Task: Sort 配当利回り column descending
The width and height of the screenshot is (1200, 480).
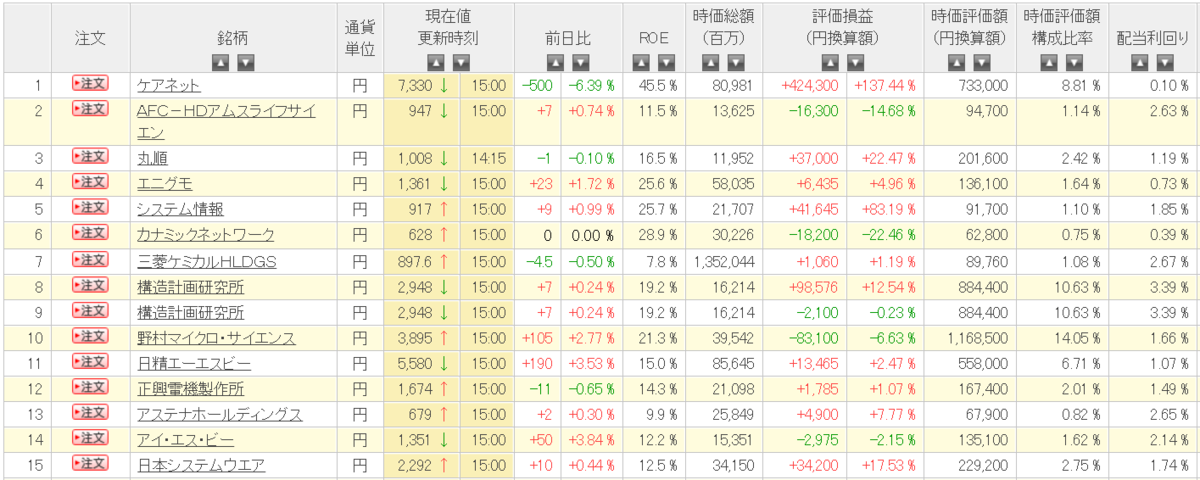Action: pyautogui.click(x=1165, y=62)
